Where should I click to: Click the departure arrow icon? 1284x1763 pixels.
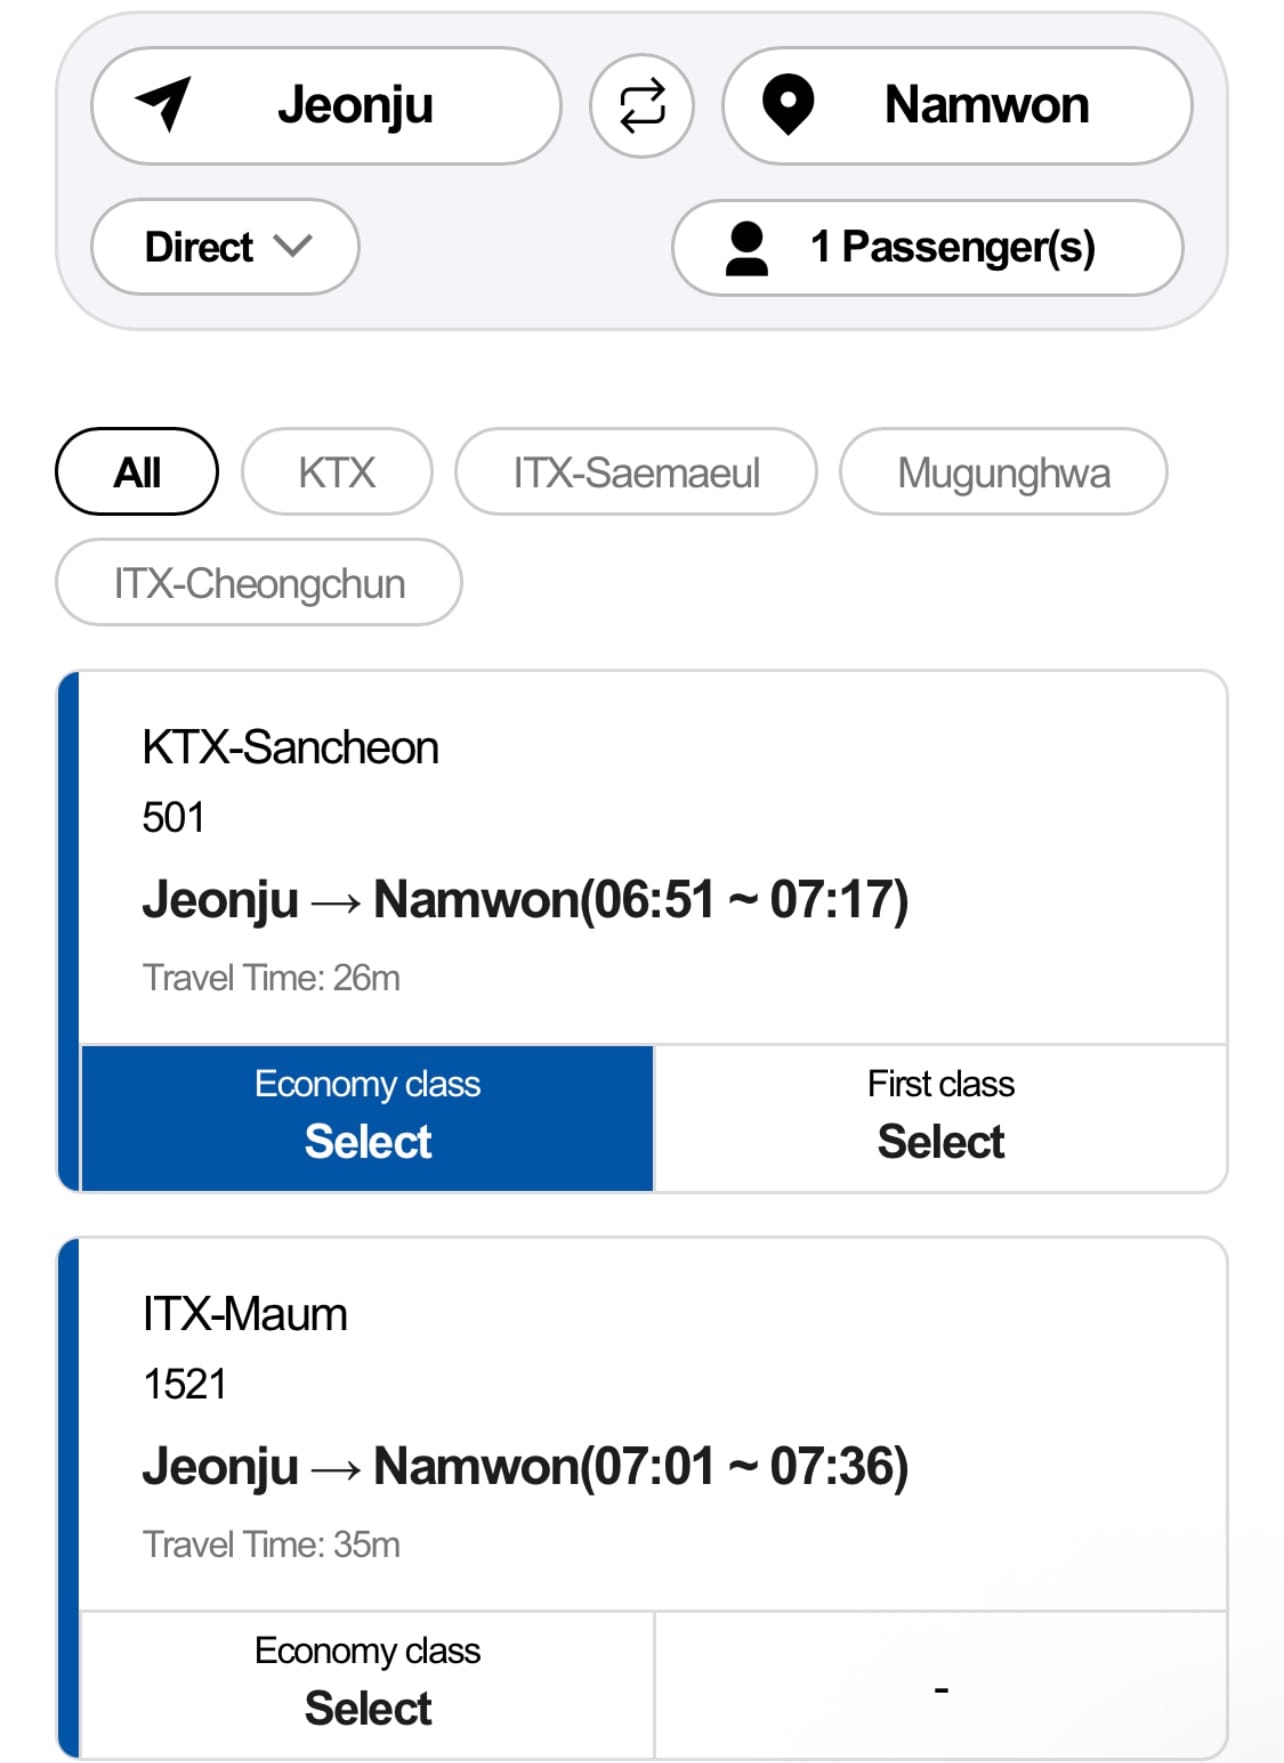(163, 104)
